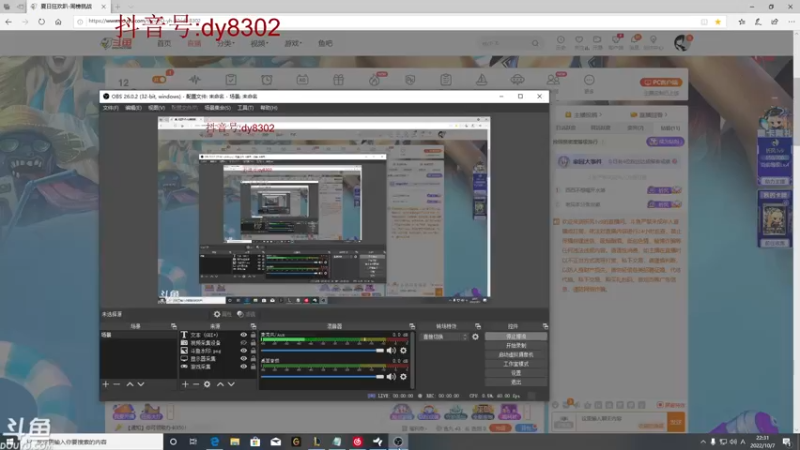800x450 pixels.
Task: Open the first menu (File) in OBS menu bar
Action: 110,108
